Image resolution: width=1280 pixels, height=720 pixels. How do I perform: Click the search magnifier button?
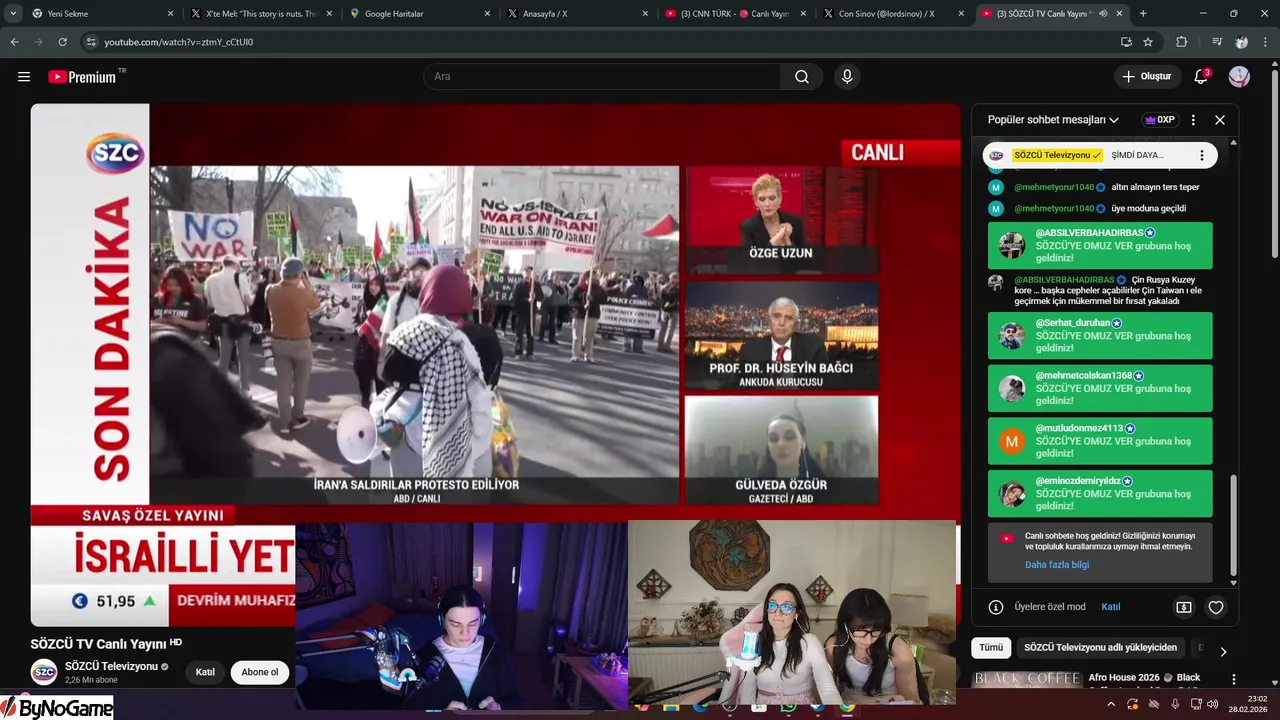tap(802, 77)
